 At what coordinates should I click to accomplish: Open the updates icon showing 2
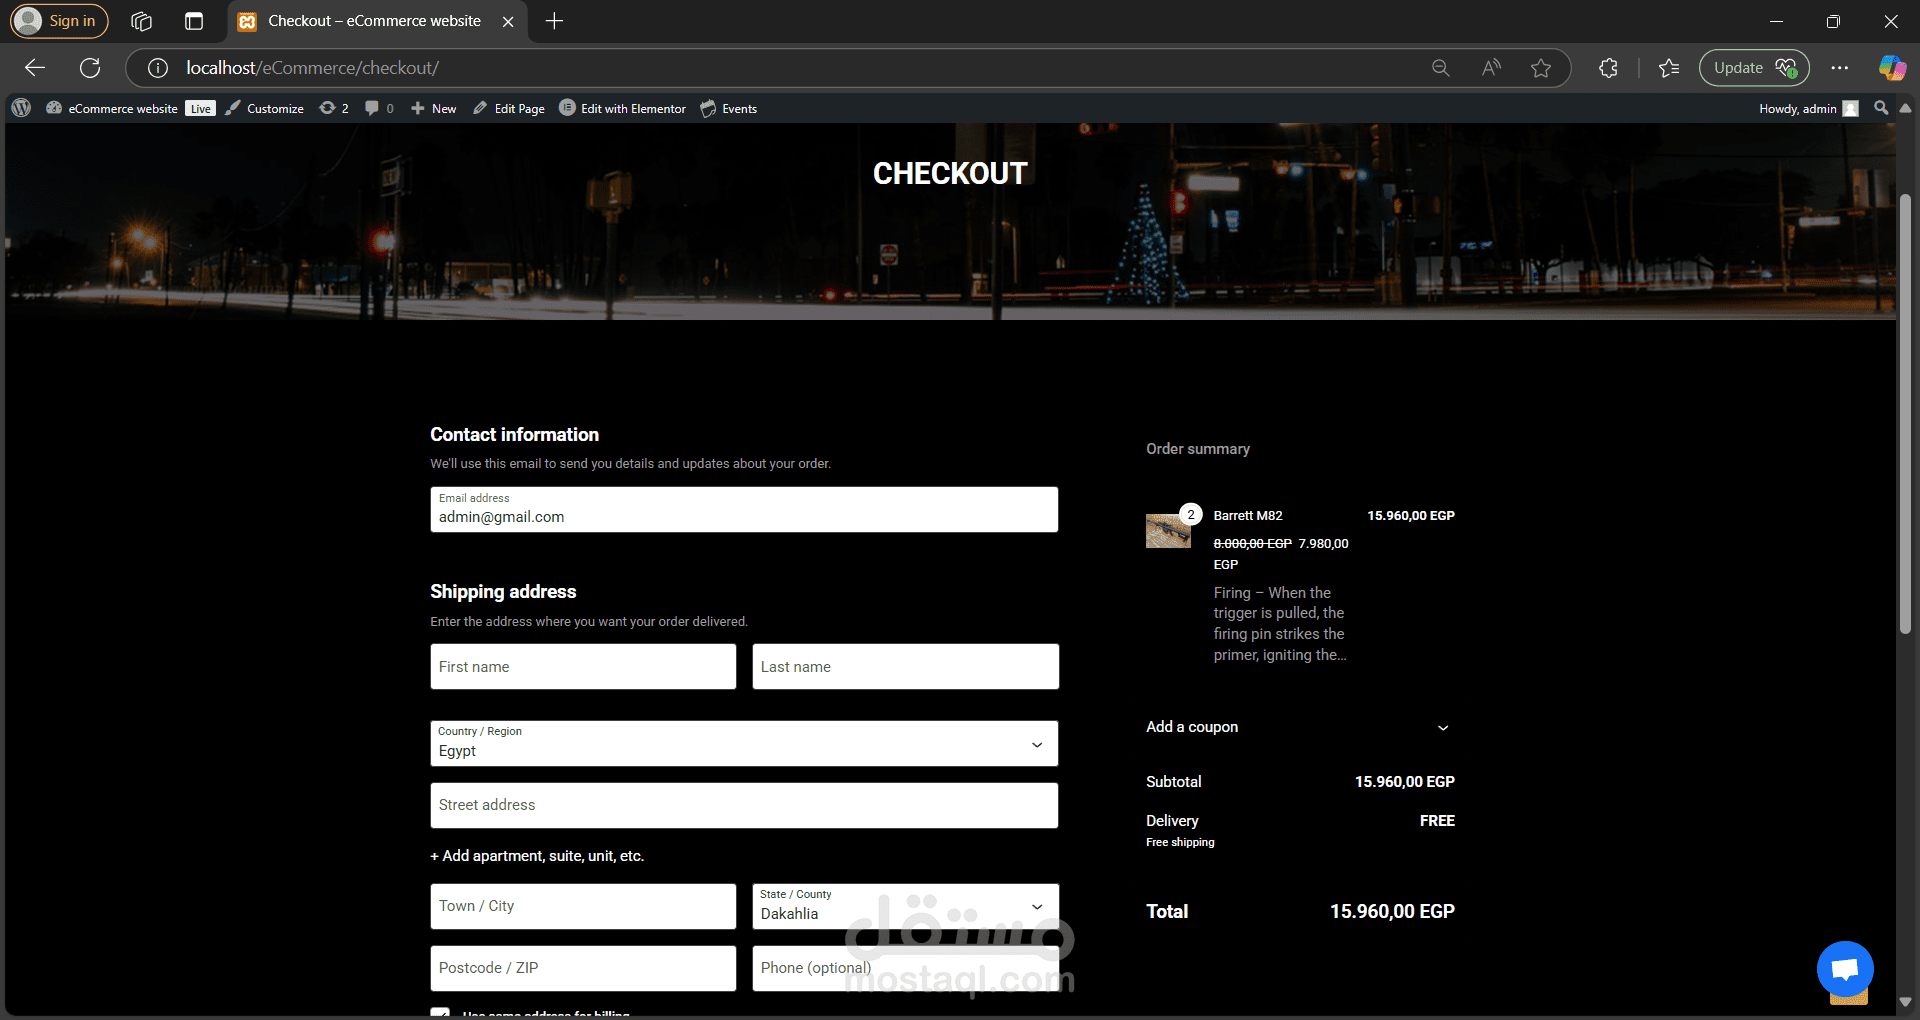pyautogui.click(x=334, y=108)
